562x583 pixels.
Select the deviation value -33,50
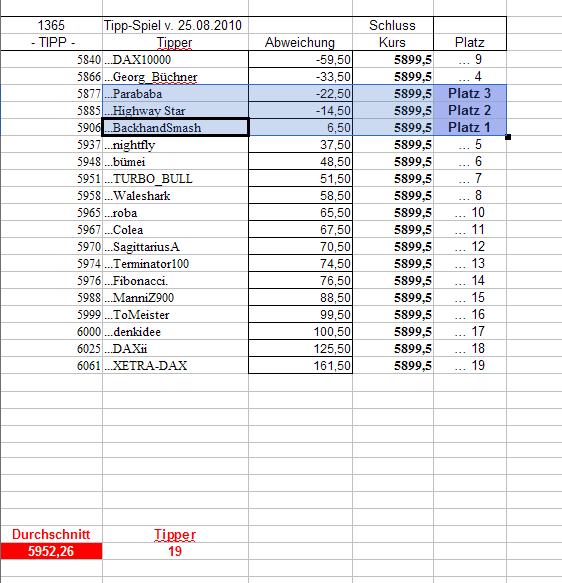click(x=300, y=77)
